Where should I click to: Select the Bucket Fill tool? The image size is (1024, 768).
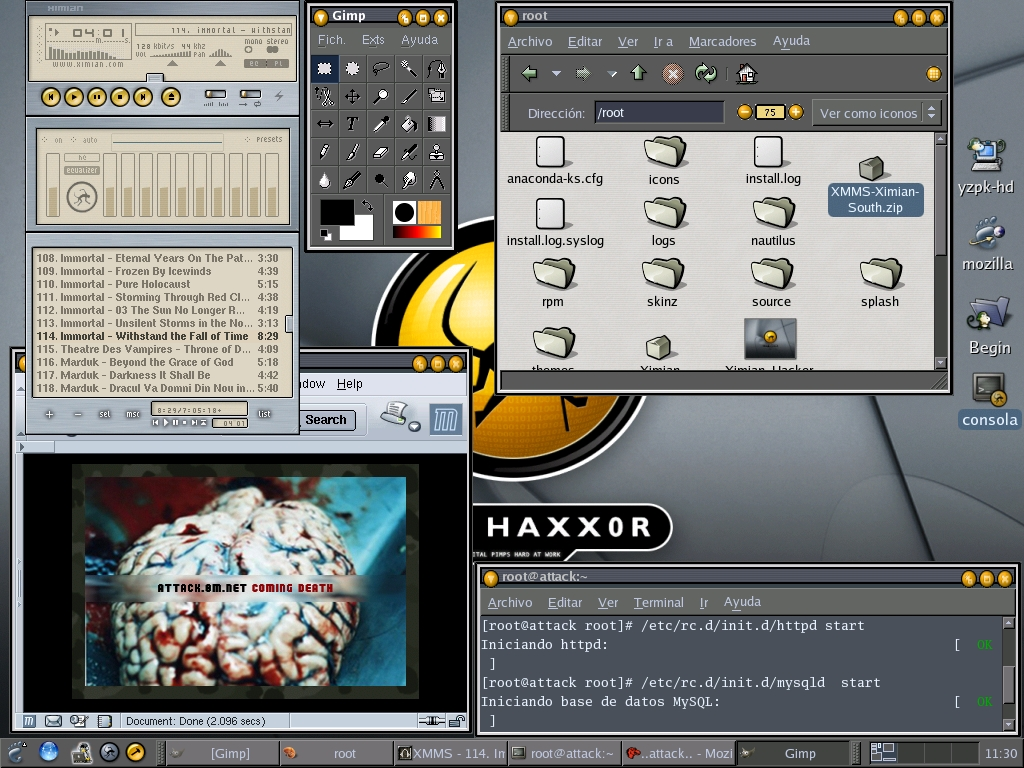408,124
